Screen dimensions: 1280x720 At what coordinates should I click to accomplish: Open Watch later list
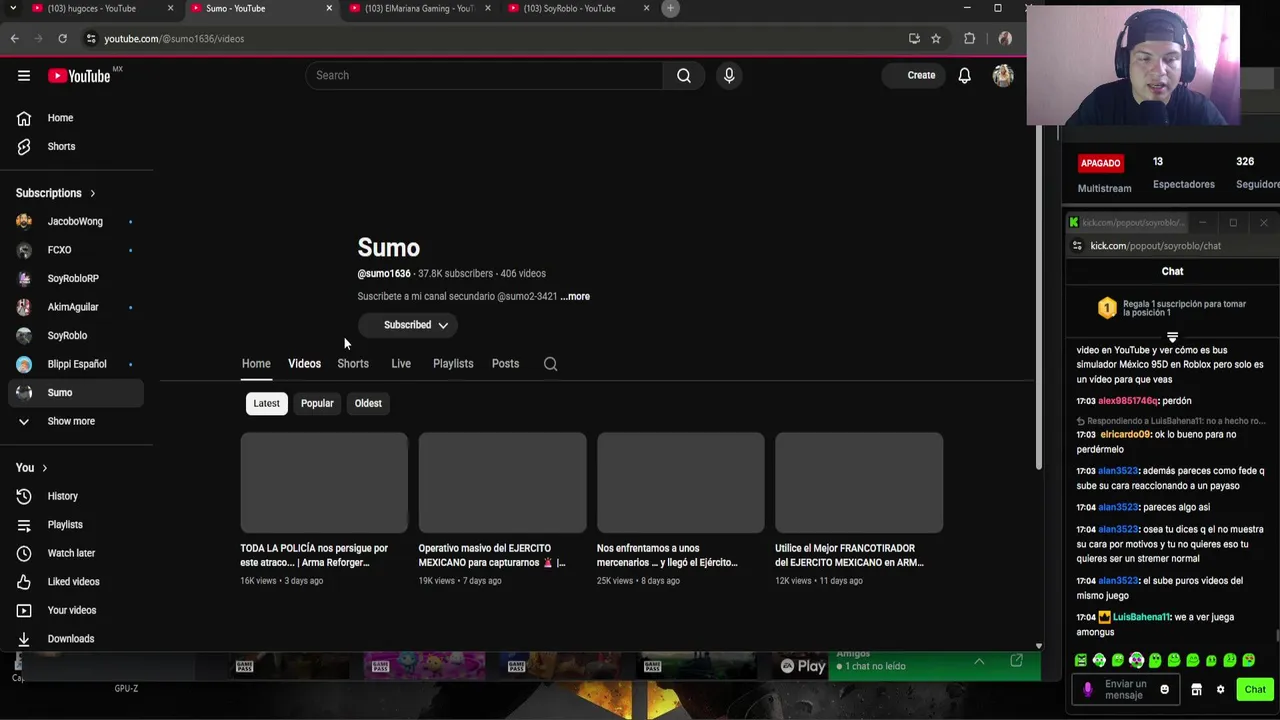[x=76, y=553]
